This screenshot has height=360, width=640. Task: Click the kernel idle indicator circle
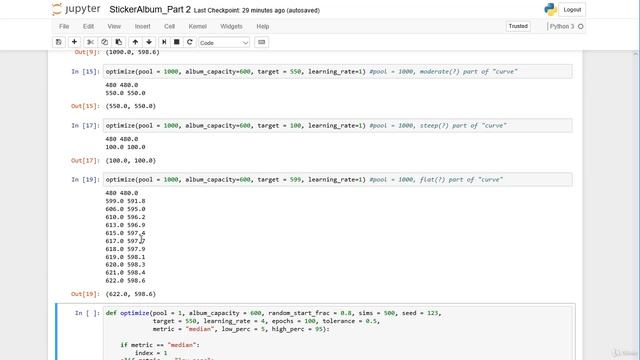(580, 27)
